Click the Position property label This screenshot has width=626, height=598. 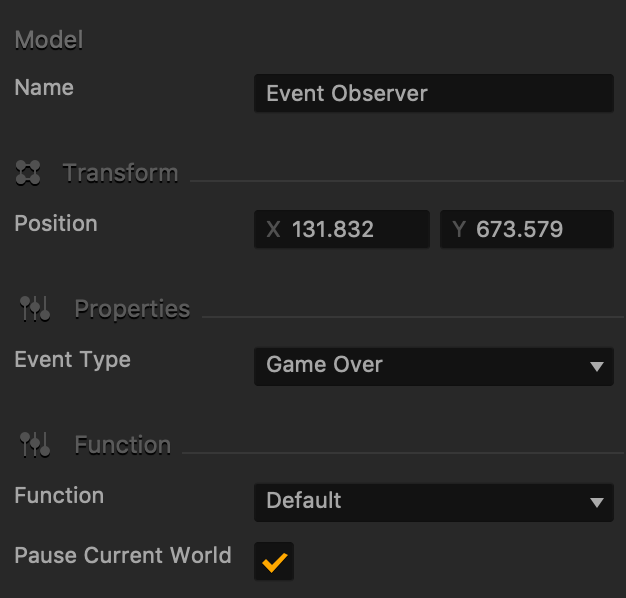[56, 223]
